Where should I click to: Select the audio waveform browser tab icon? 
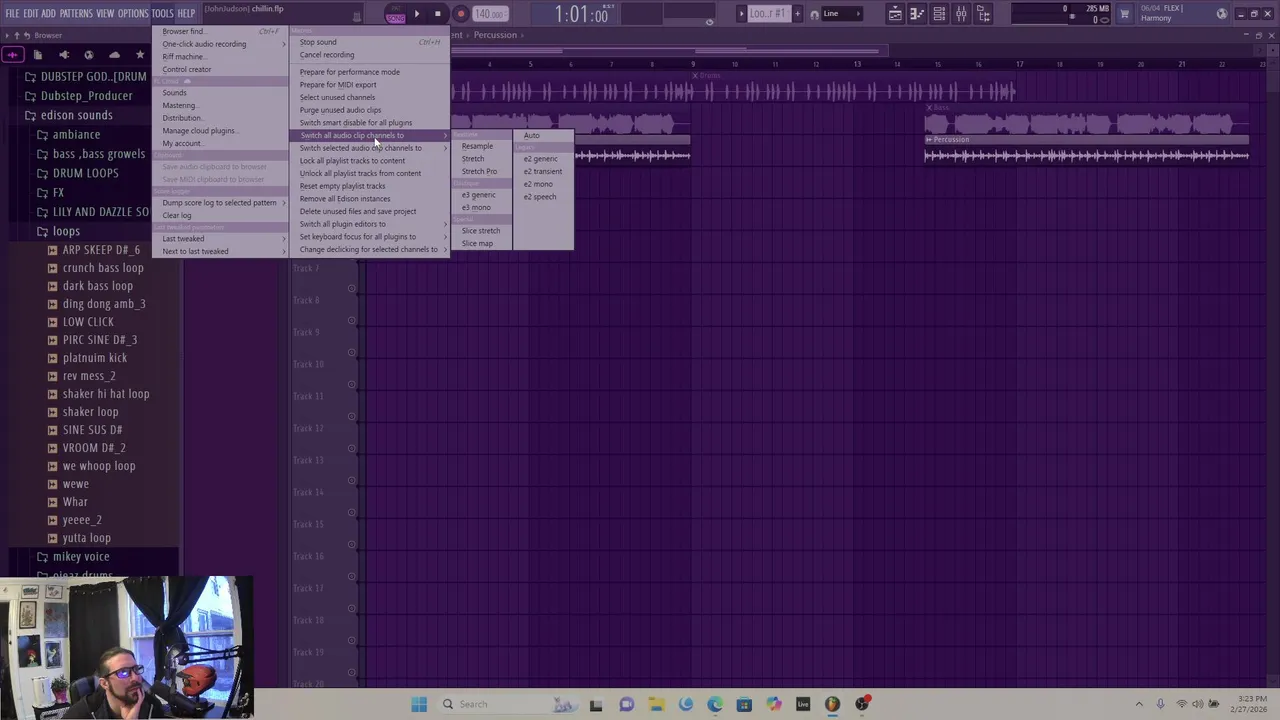click(13, 55)
